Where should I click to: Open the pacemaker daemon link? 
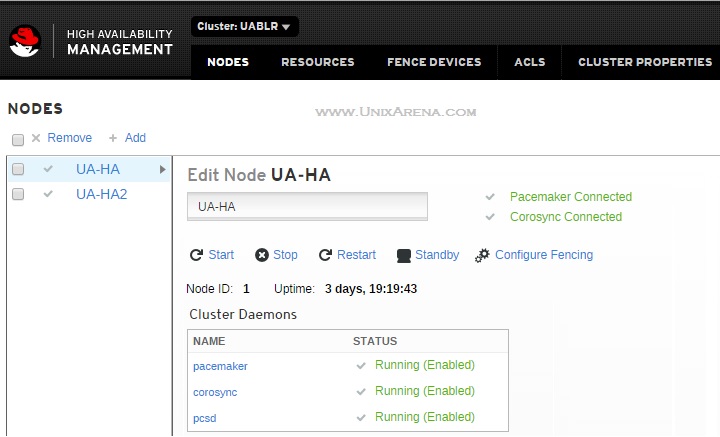[220, 366]
